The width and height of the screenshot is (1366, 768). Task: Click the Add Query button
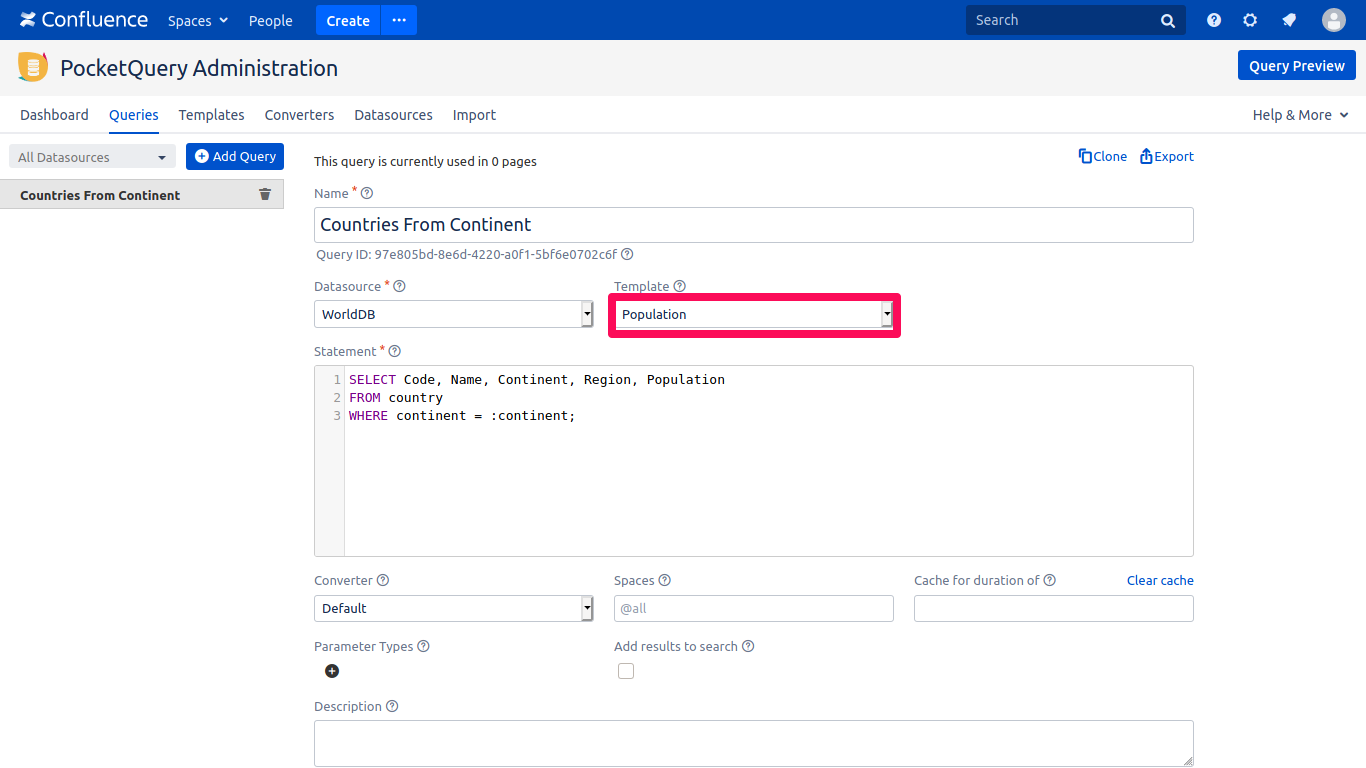click(235, 156)
